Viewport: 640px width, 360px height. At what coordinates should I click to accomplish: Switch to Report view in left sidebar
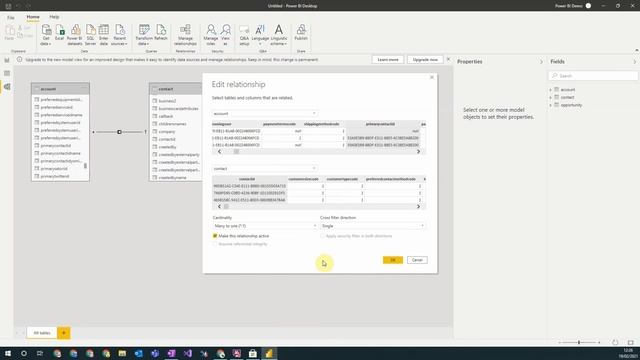pos(7,60)
